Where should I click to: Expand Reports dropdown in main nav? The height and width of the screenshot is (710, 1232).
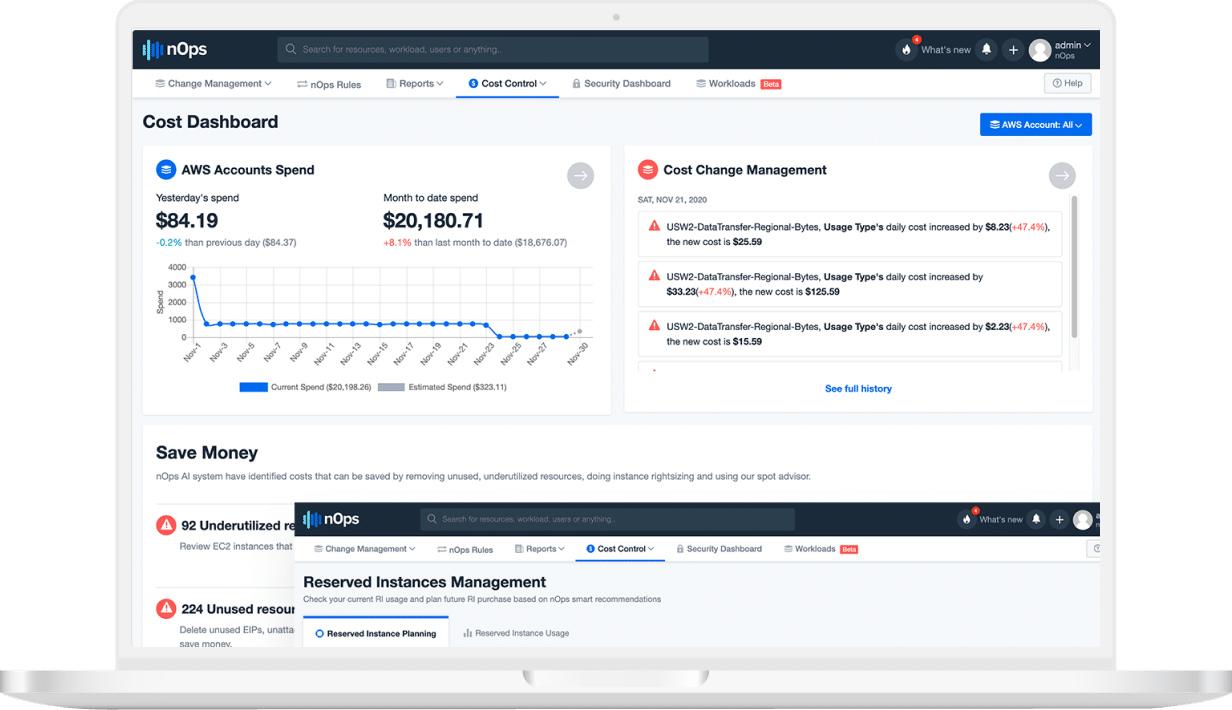coord(414,84)
